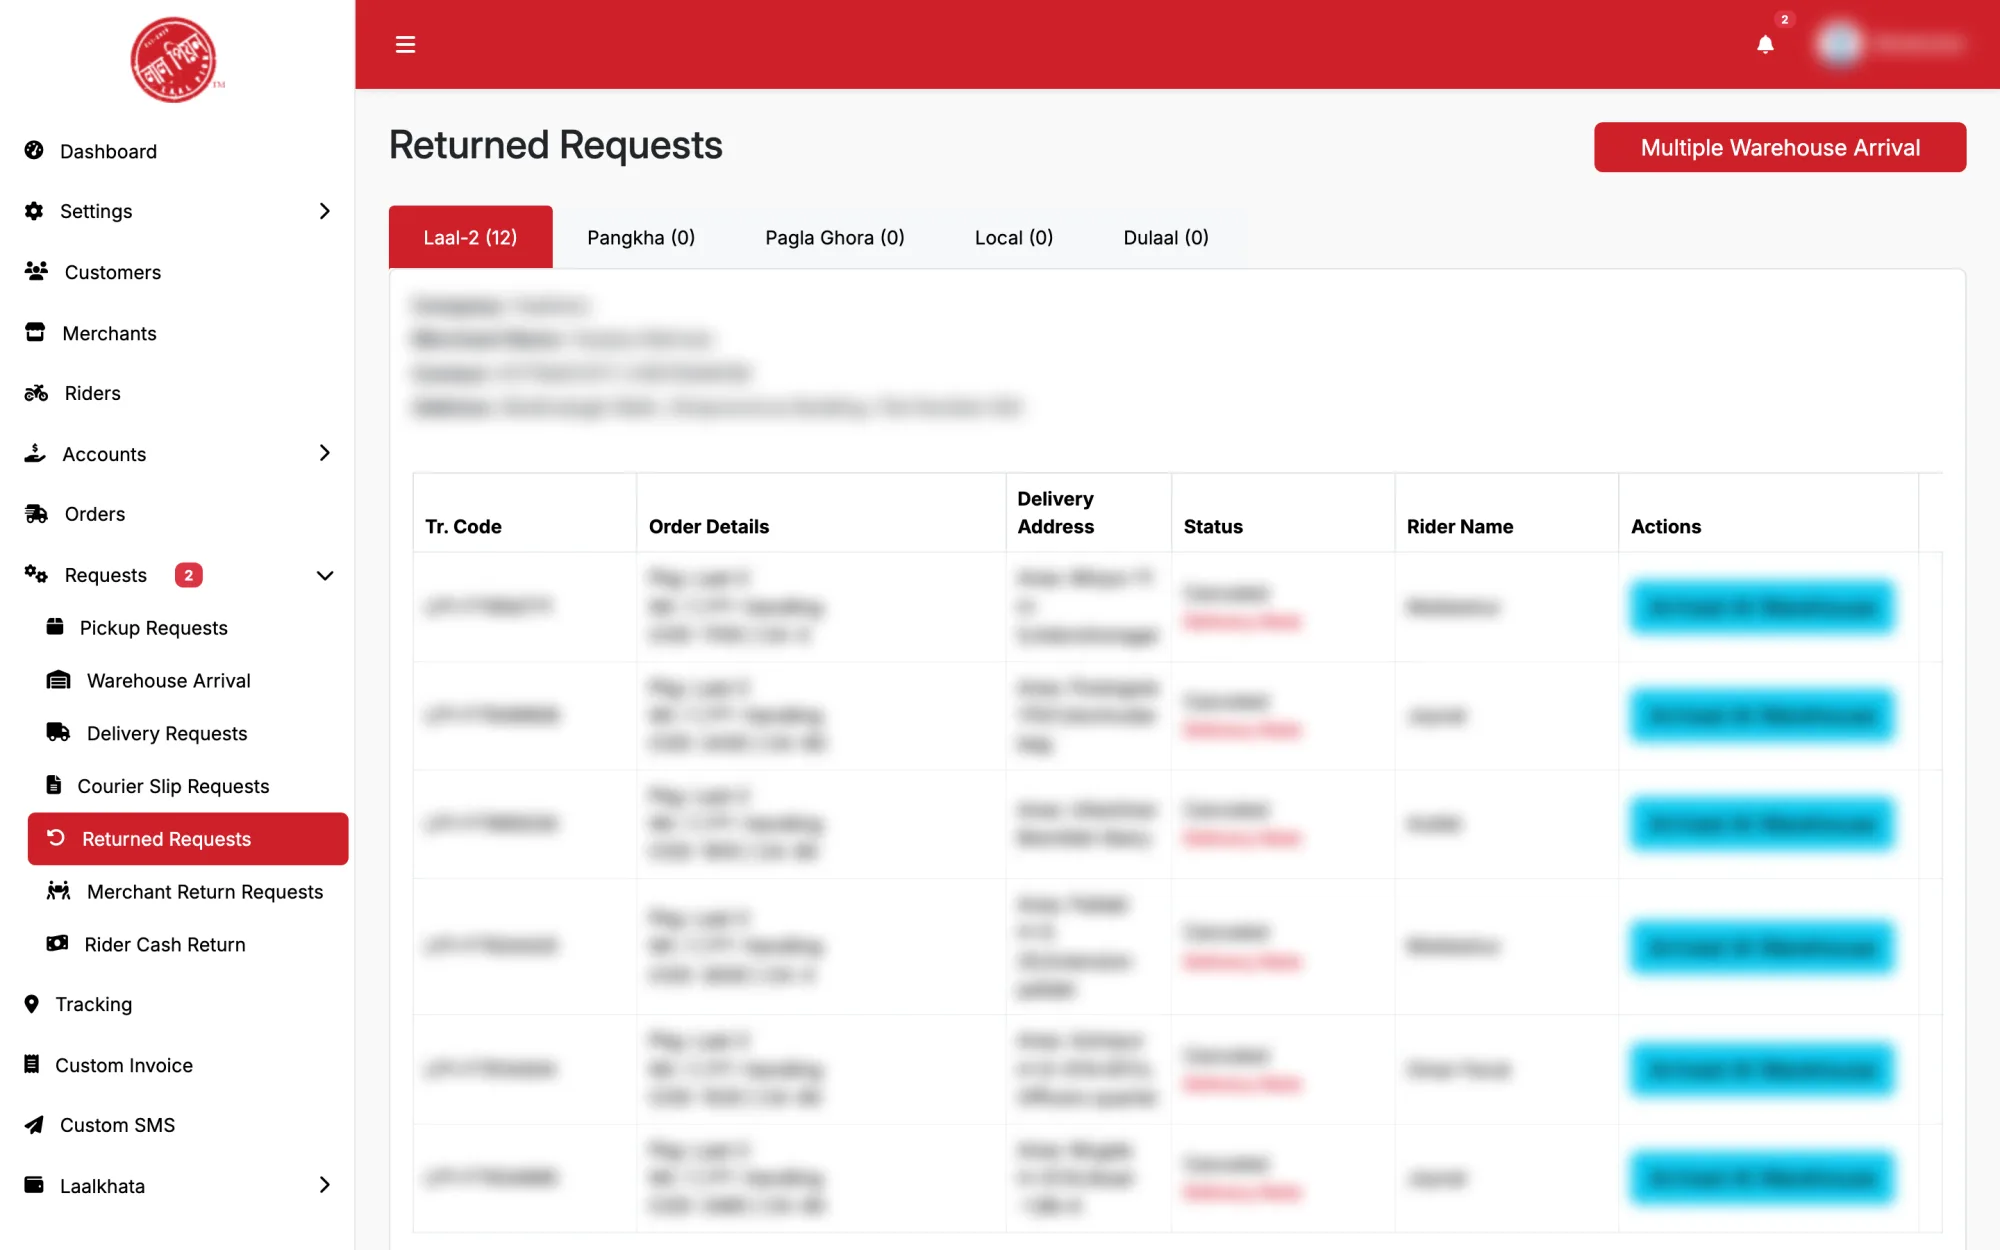Switch to the Local (0) tab
The width and height of the screenshot is (2000, 1250).
(1014, 237)
